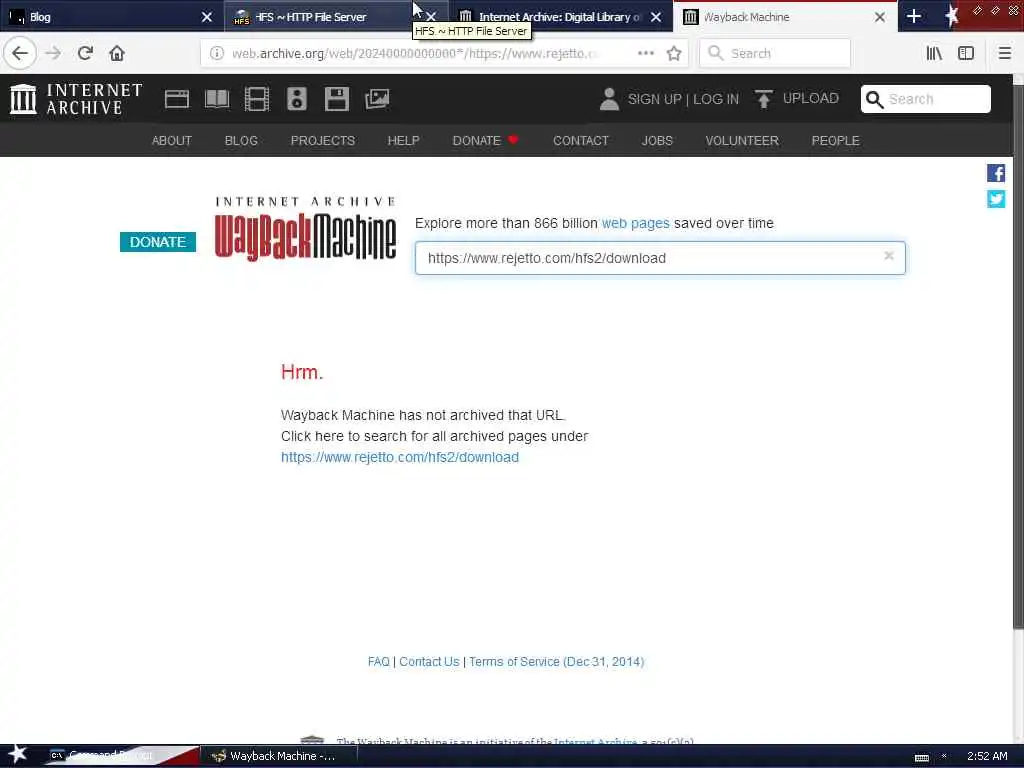
Task: Reload the current page
Action: (85, 53)
